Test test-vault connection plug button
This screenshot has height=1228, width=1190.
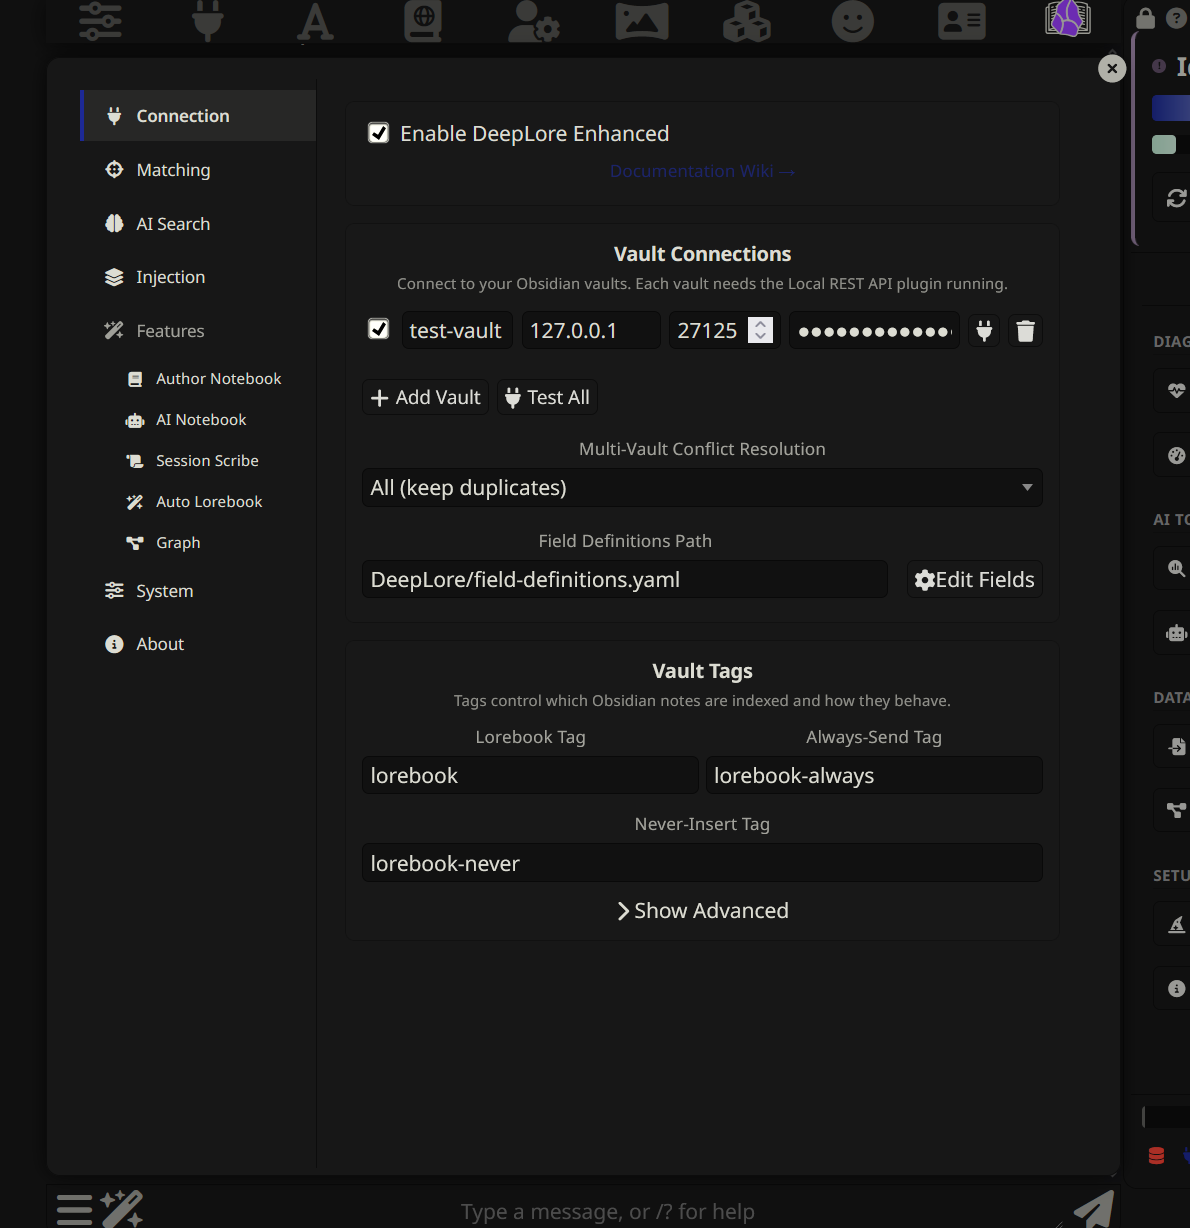[985, 331]
